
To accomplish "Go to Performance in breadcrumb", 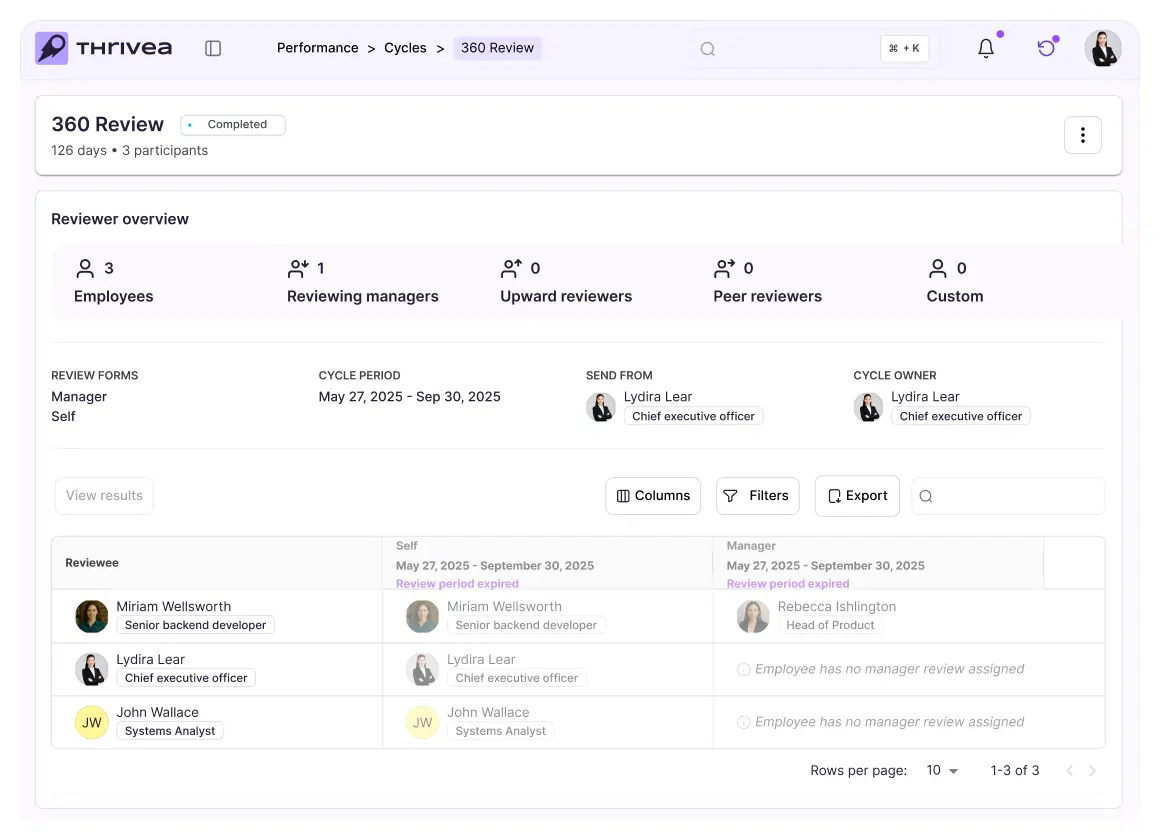I will [x=317, y=48].
